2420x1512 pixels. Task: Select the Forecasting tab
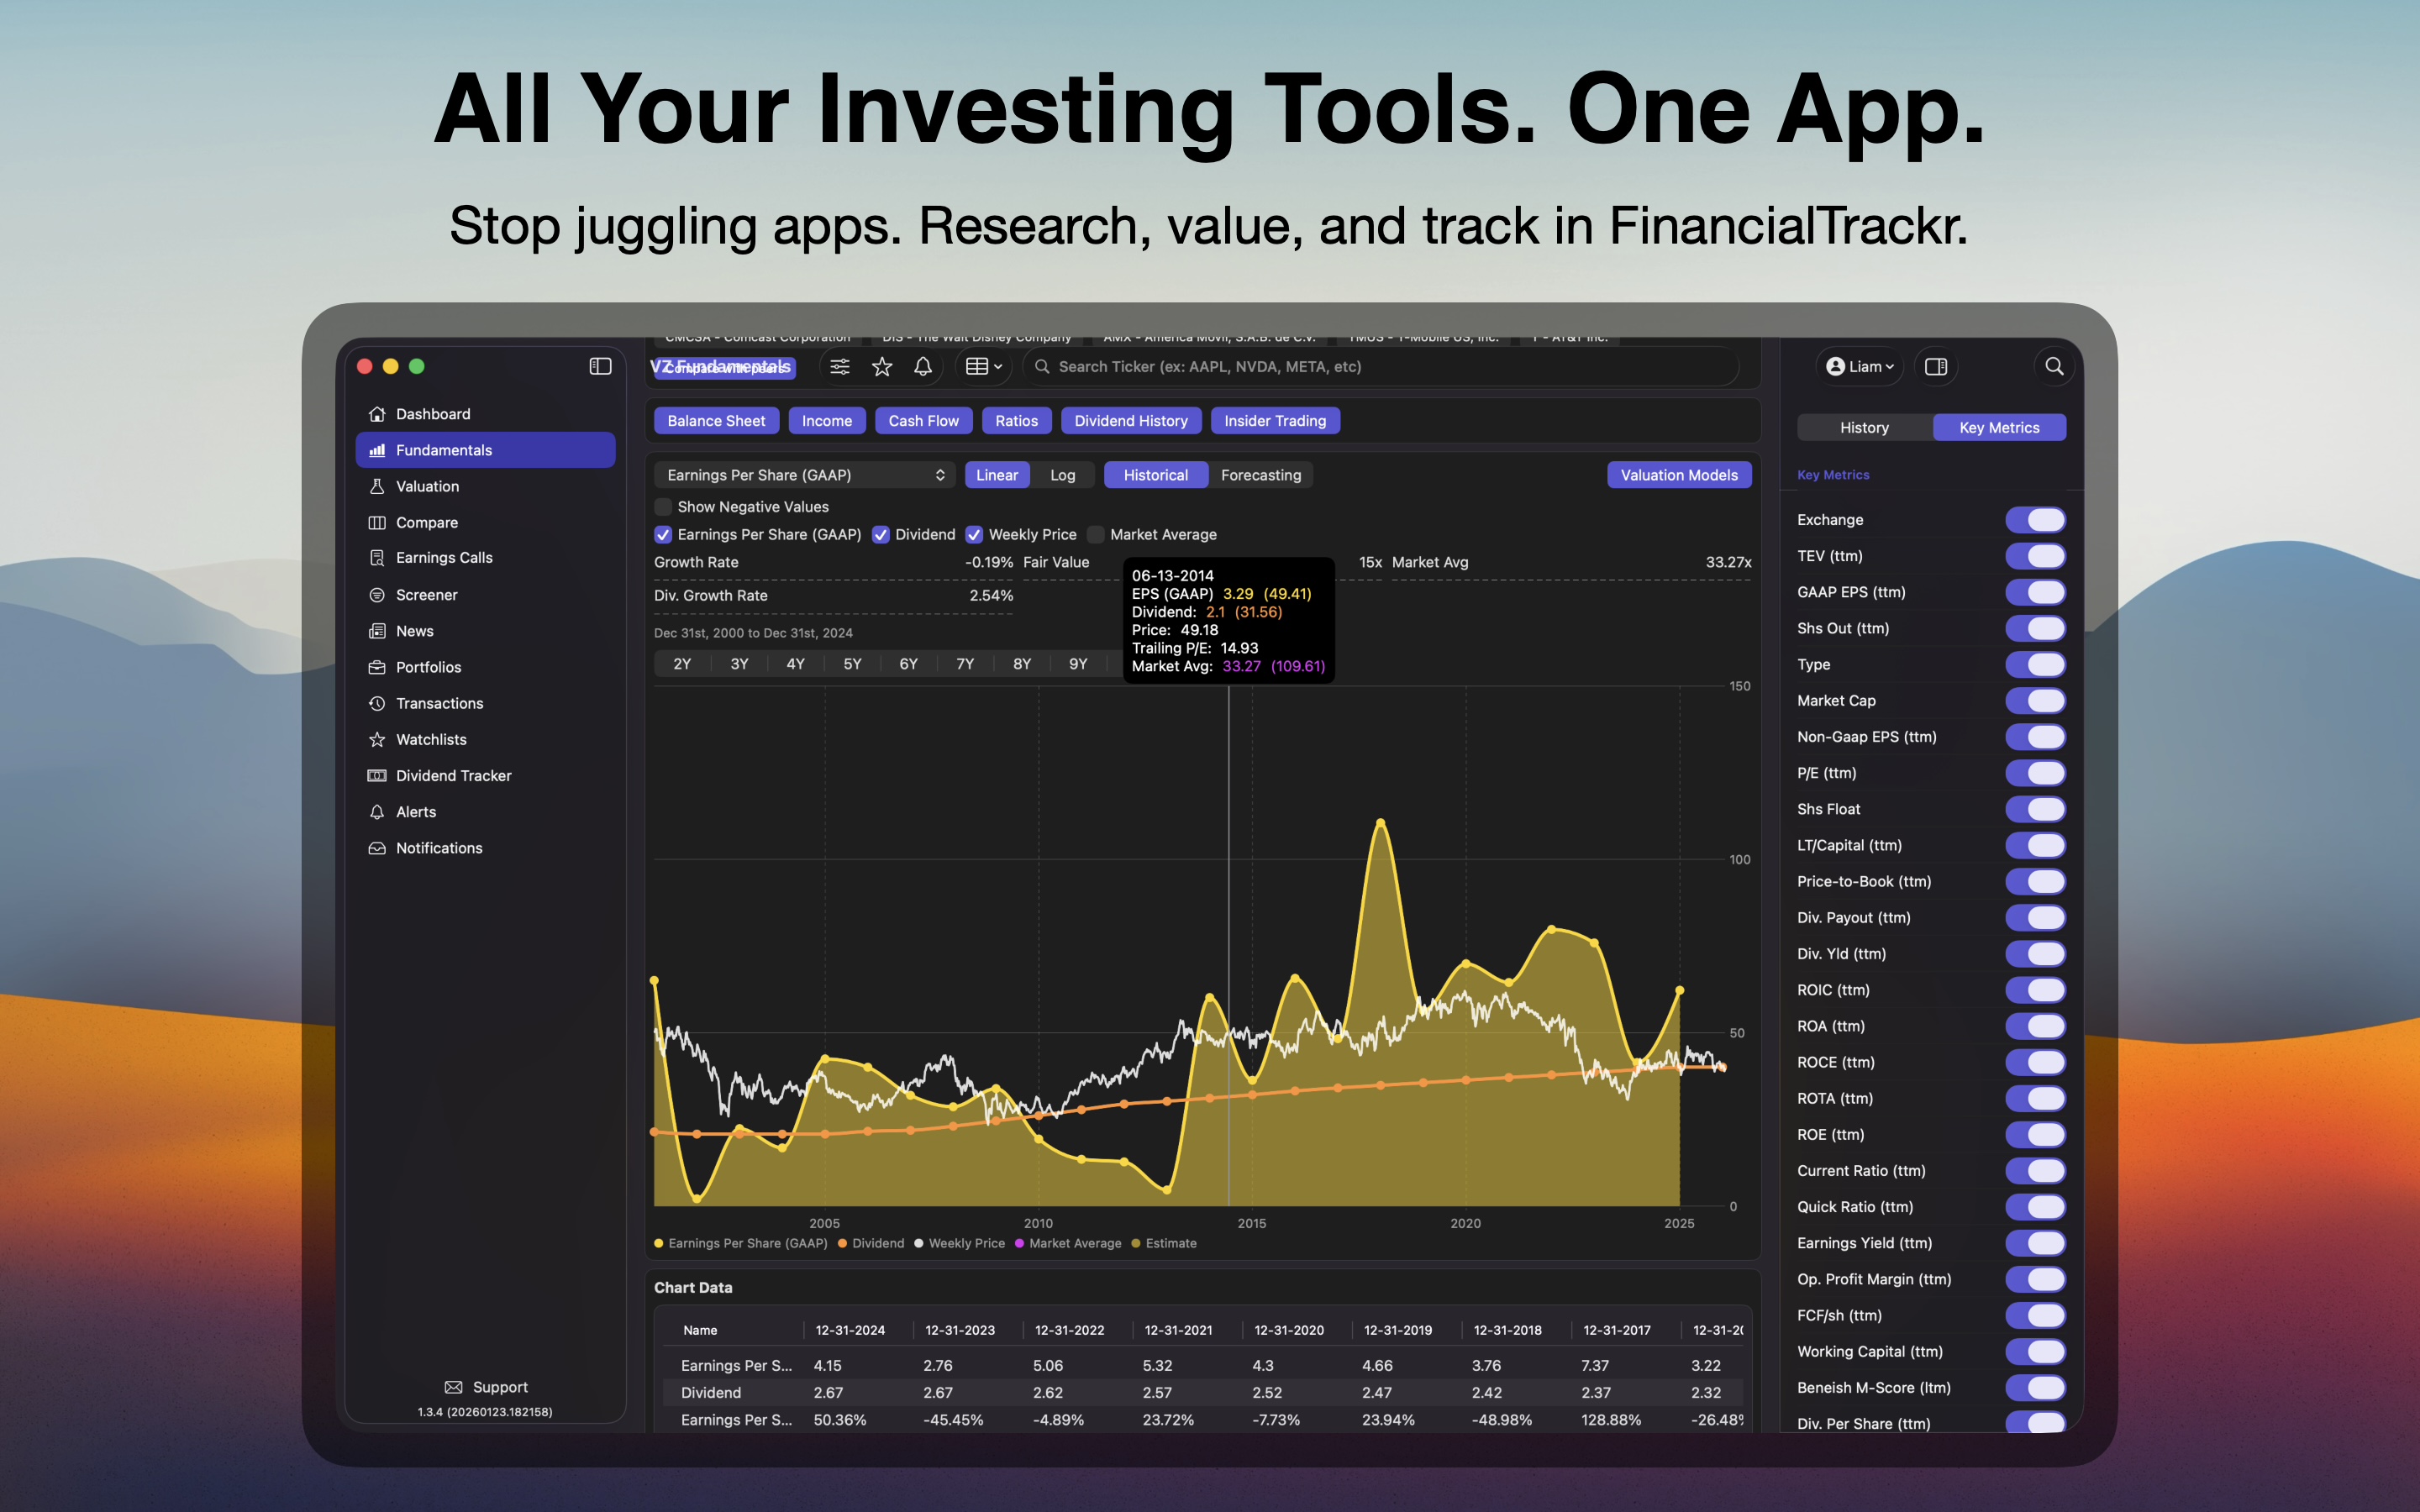coord(1260,475)
